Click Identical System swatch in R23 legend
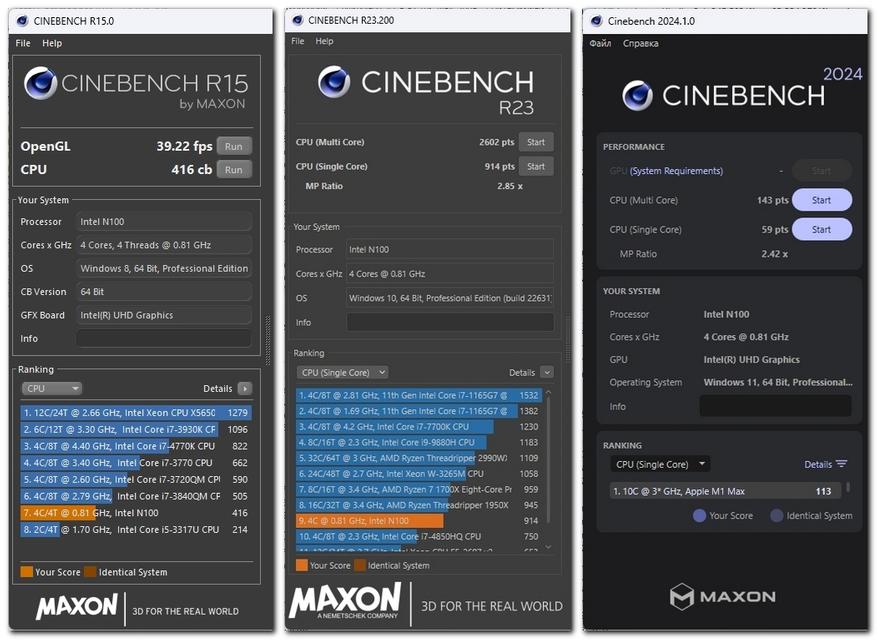This screenshot has width=877, height=640. (x=360, y=565)
